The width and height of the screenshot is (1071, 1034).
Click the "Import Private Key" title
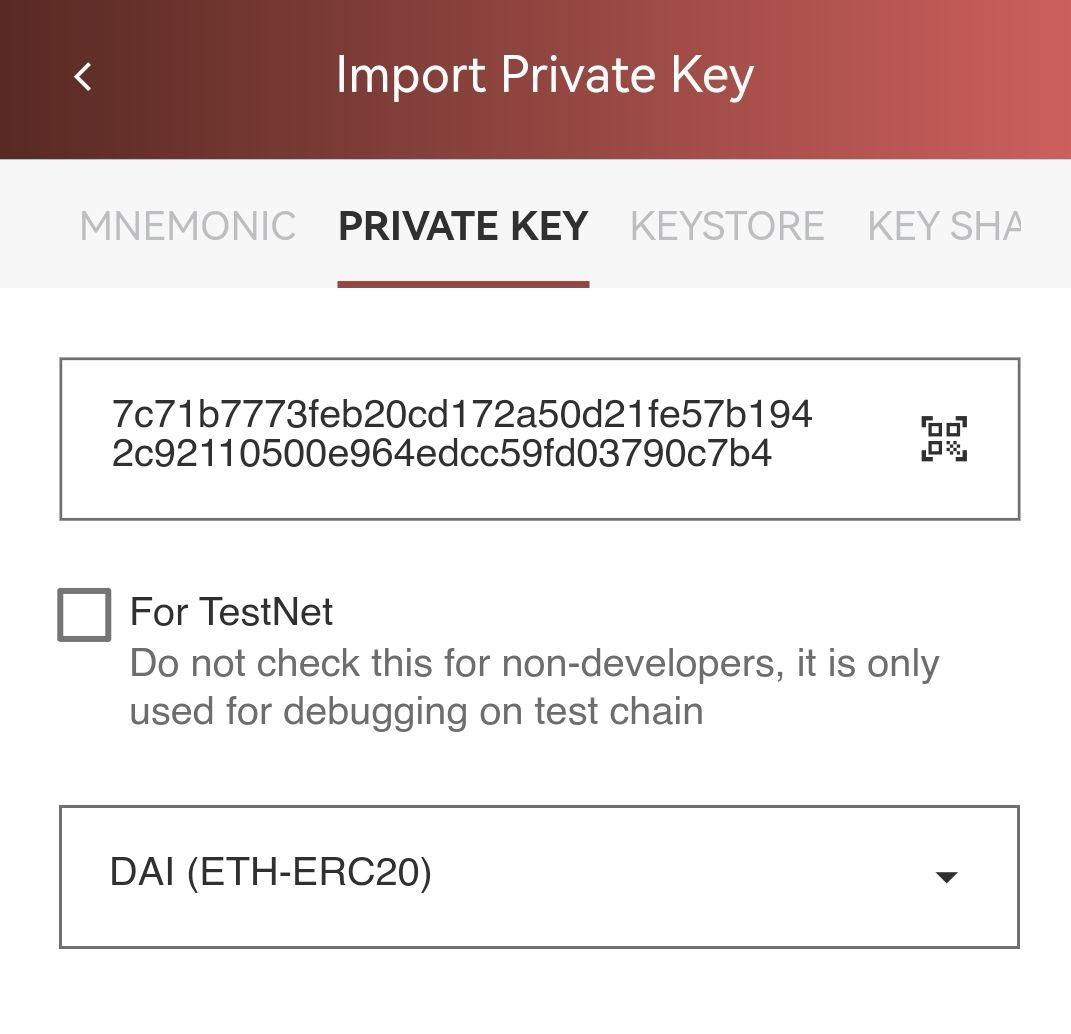(544, 76)
